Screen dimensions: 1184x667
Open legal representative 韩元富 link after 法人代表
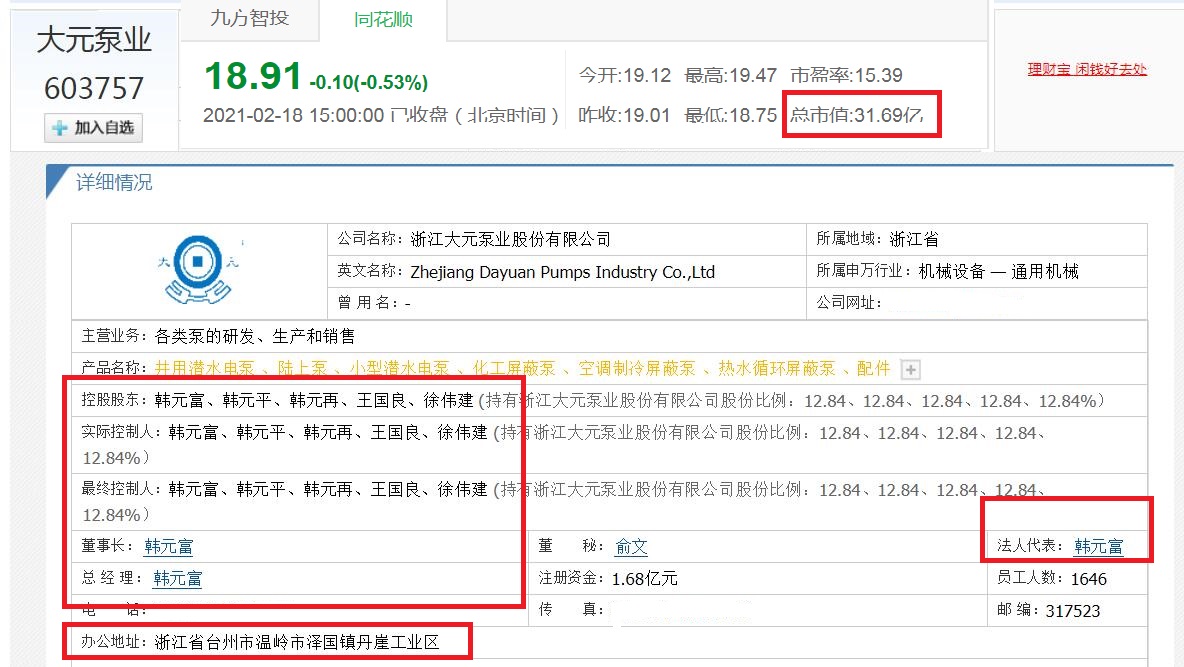pyautogui.click(x=1099, y=546)
